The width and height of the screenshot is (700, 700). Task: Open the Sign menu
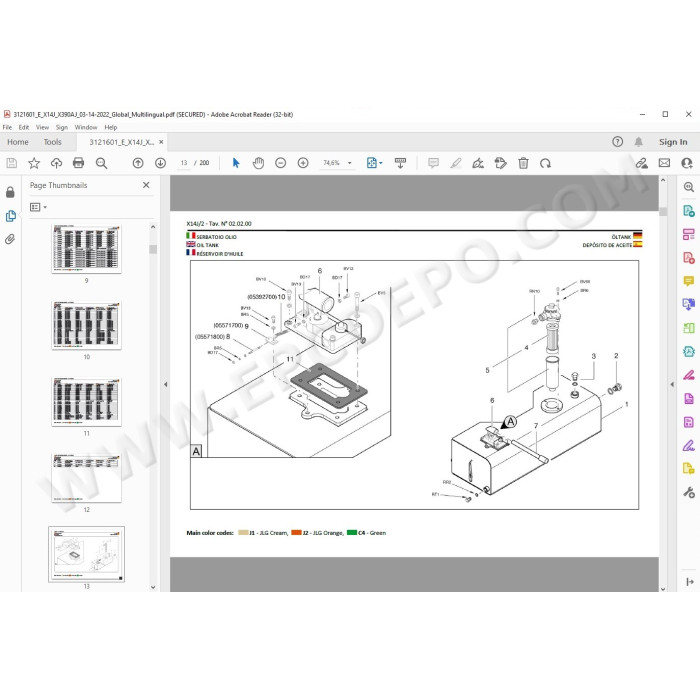tap(62, 127)
